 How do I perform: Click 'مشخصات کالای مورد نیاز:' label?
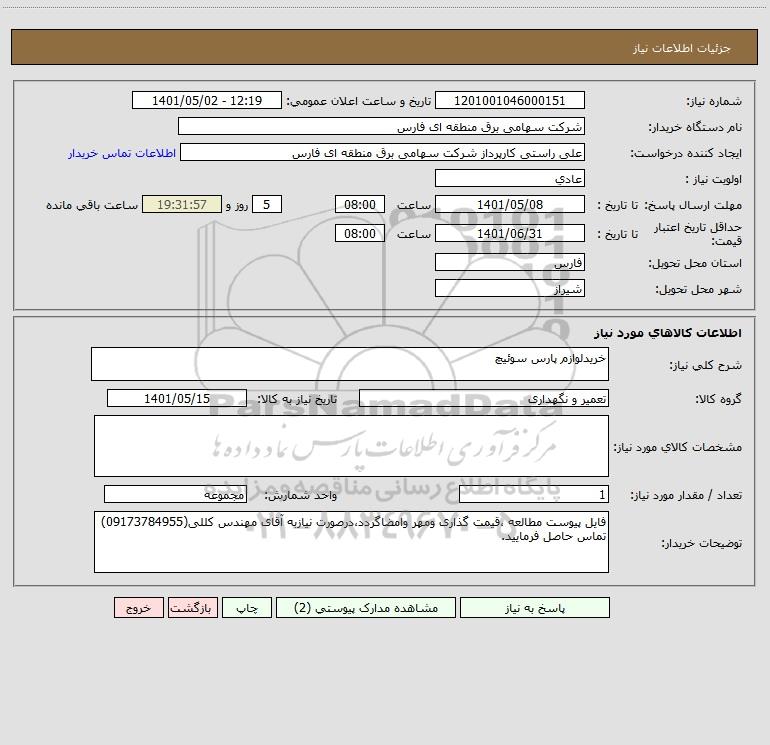pyautogui.click(x=678, y=447)
